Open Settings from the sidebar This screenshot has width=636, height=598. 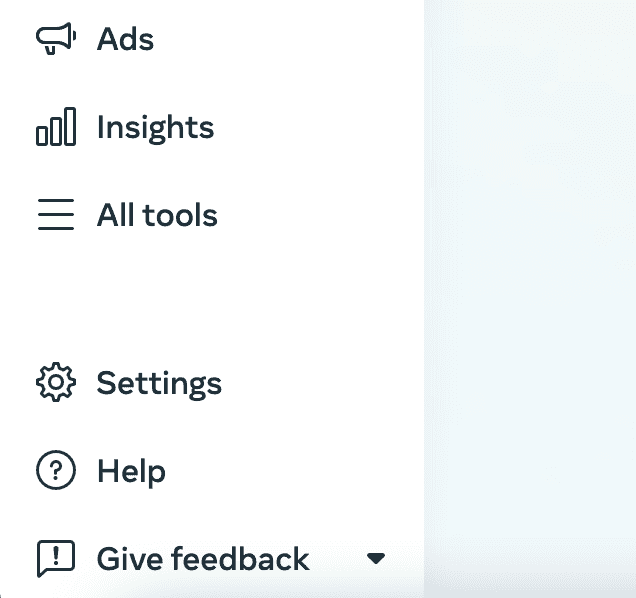(x=159, y=384)
